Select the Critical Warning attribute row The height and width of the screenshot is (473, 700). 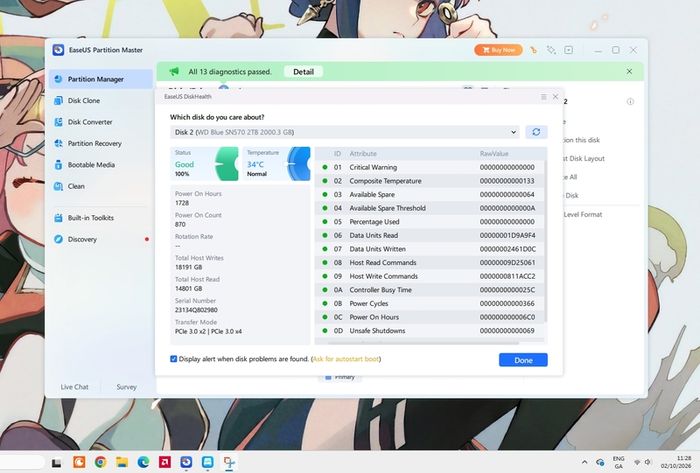tap(430, 167)
